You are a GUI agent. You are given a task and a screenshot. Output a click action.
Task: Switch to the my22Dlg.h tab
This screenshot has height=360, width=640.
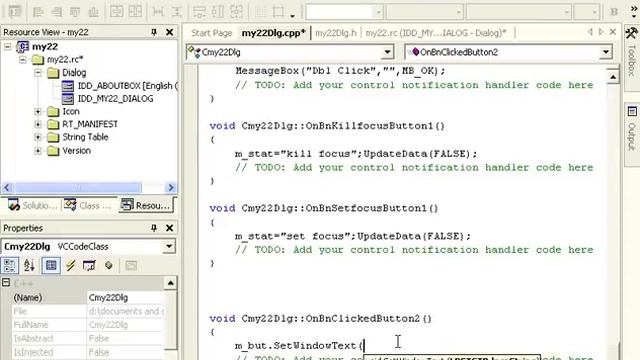[x=336, y=33]
